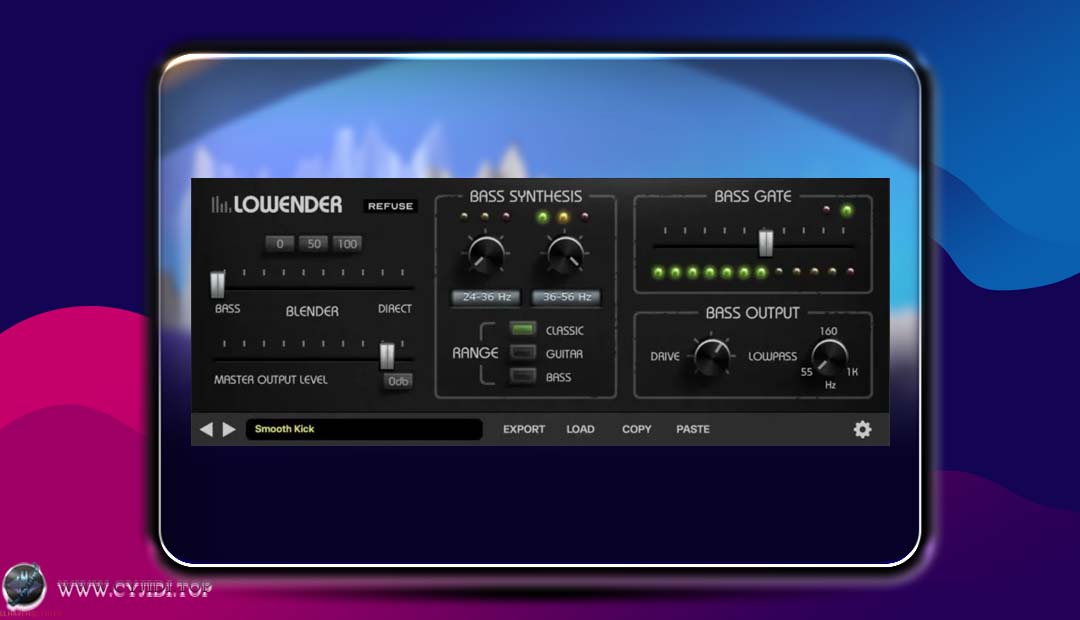Click the Copy preset option
Viewport: 1080px width, 620px height.
636,429
